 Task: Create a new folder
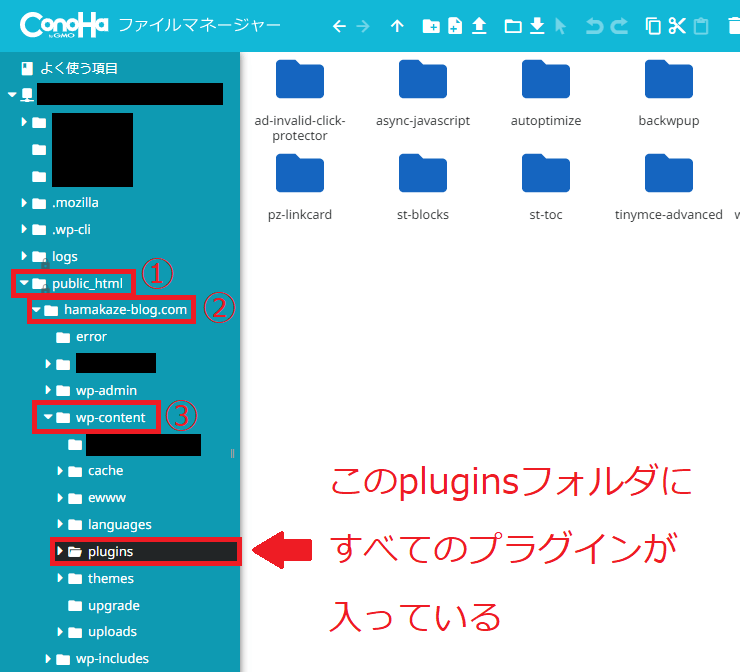tap(431, 26)
